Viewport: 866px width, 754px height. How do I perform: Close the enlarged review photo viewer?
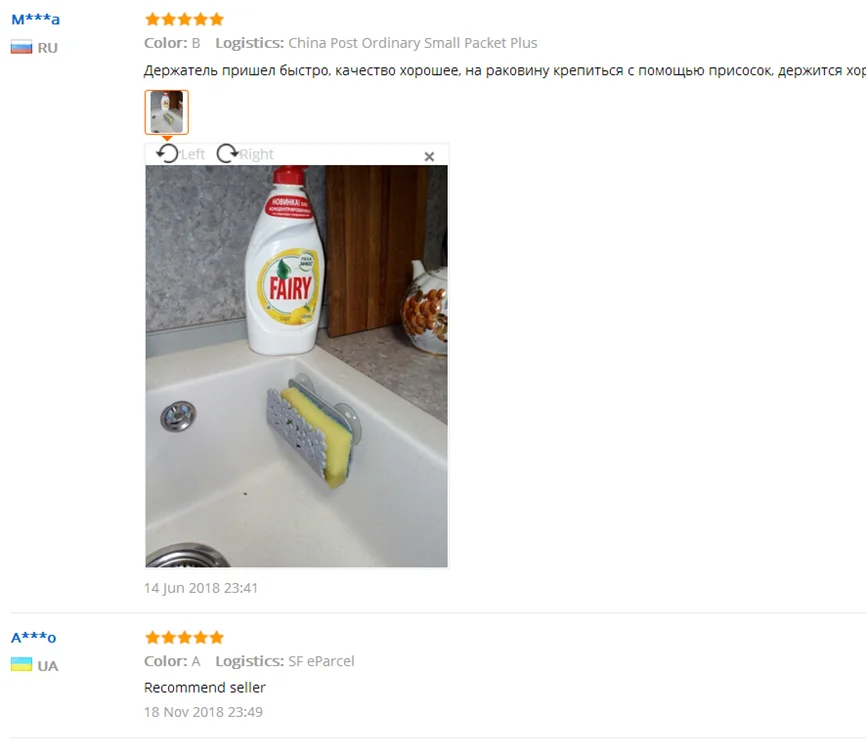(429, 157)
